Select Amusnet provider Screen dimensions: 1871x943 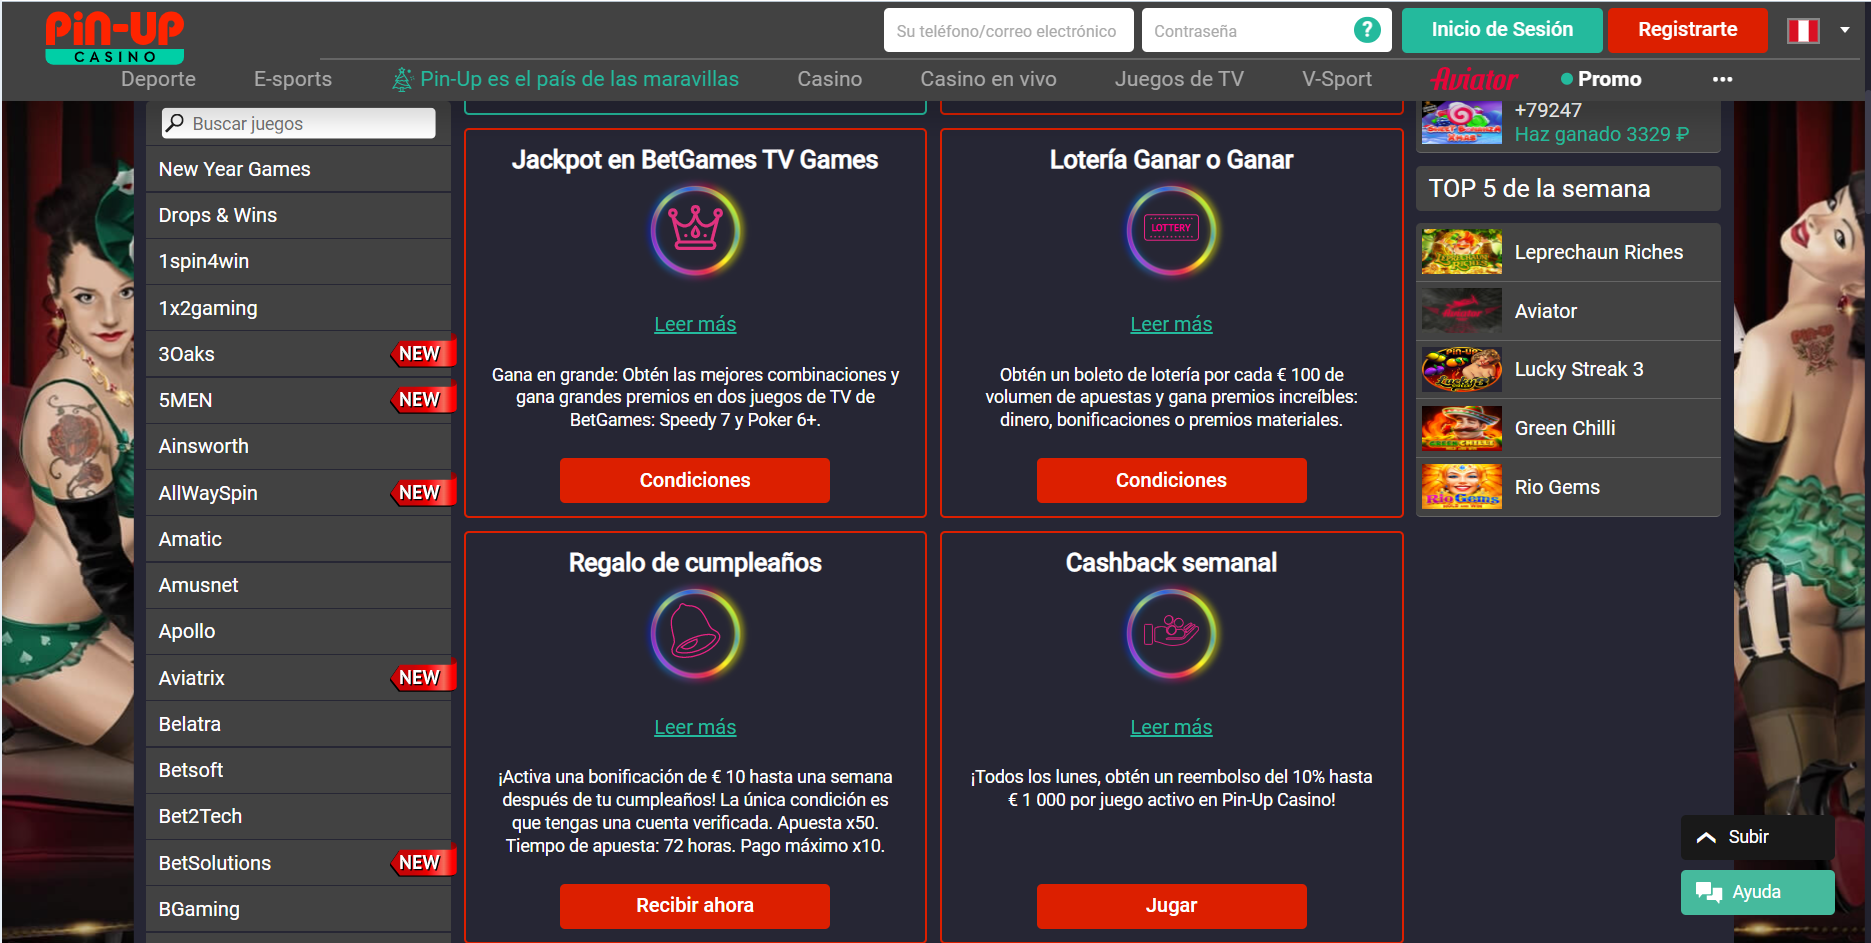(298, 585)
